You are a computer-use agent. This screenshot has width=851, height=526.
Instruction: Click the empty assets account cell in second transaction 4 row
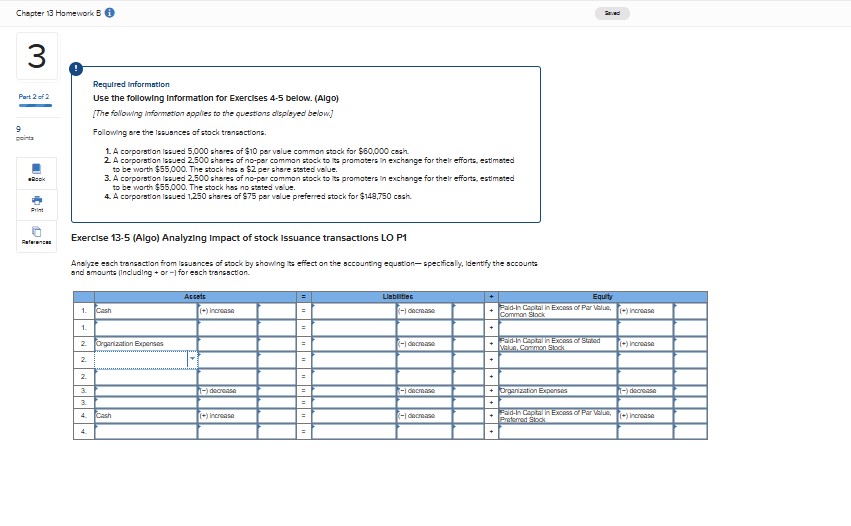[146, 432]
